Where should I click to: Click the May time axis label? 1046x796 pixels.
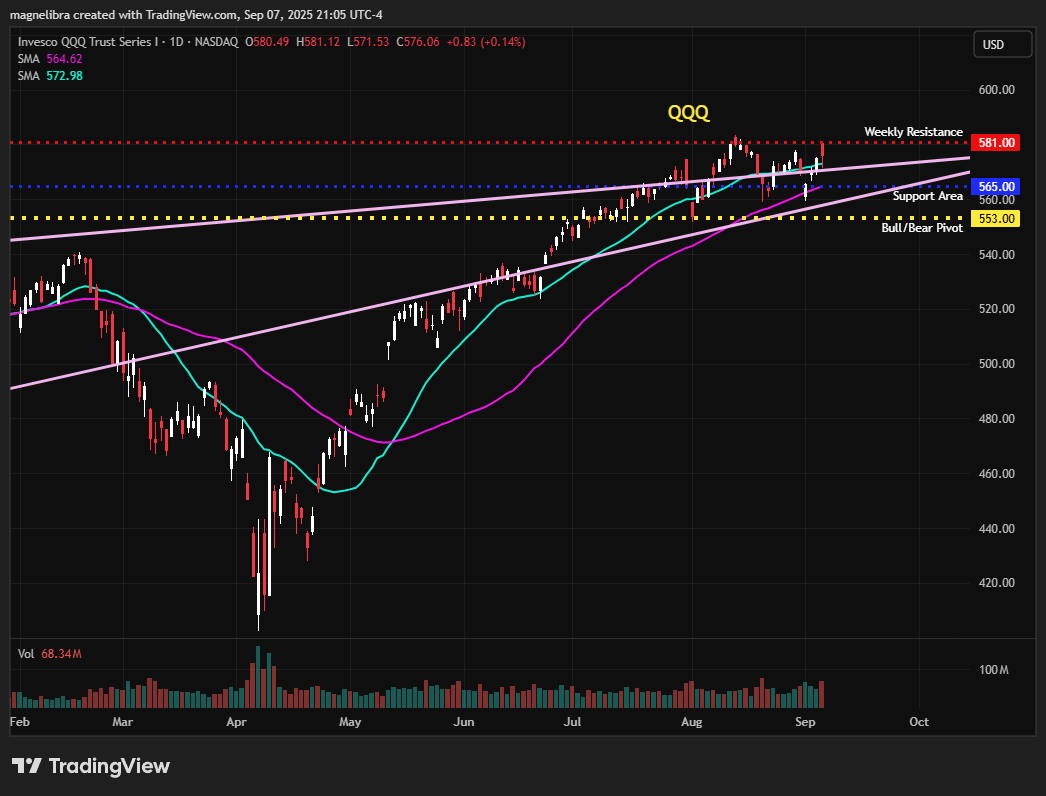(x=350, y=722)
